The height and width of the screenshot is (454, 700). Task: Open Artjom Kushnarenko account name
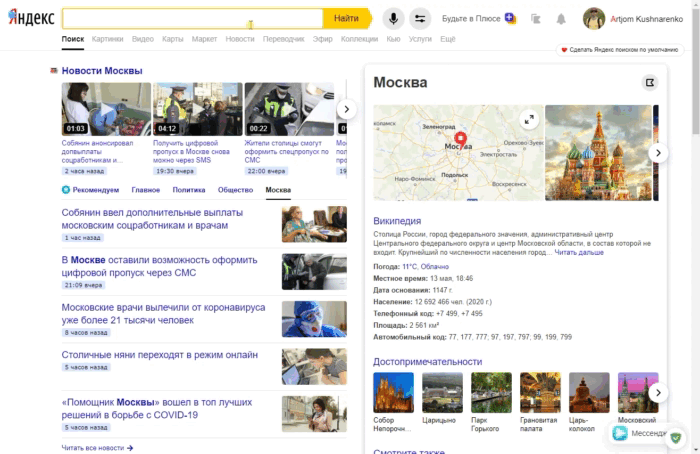(646, 19)
